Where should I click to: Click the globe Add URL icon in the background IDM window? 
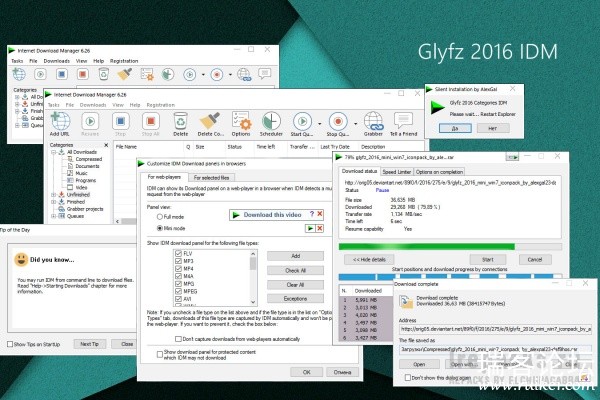[19, 74]
